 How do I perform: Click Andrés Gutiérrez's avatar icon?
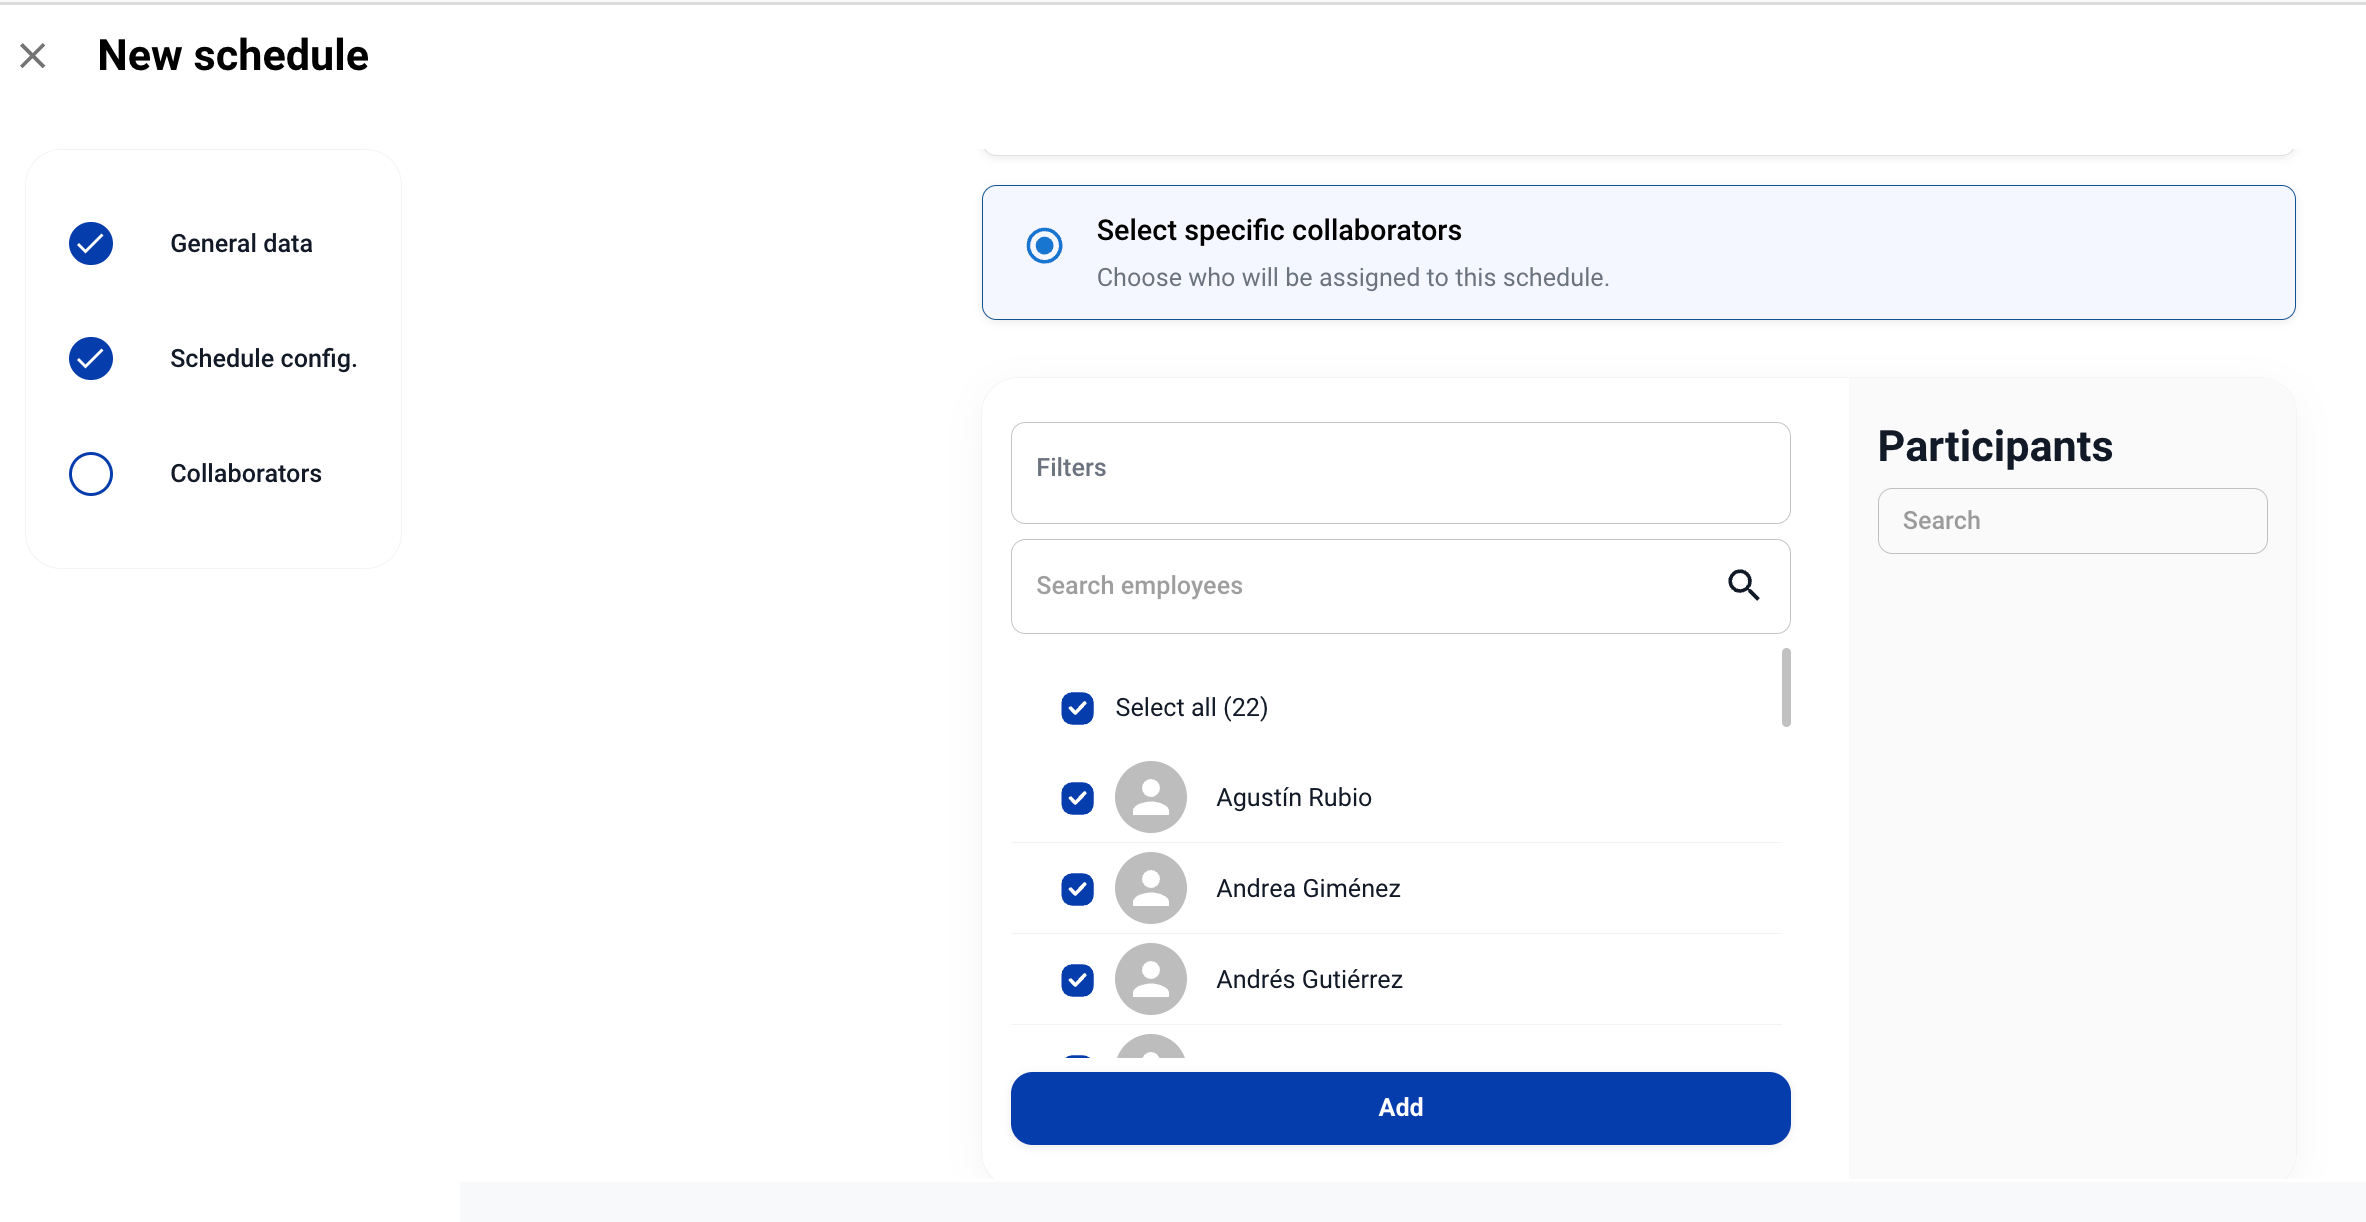click(x=1150, y=979)
